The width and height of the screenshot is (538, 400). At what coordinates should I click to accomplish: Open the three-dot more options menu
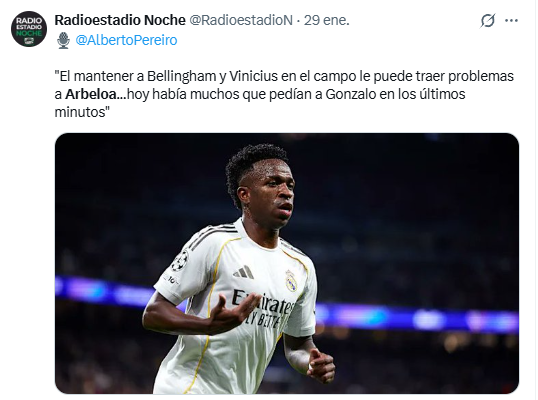tap(511, 21)
